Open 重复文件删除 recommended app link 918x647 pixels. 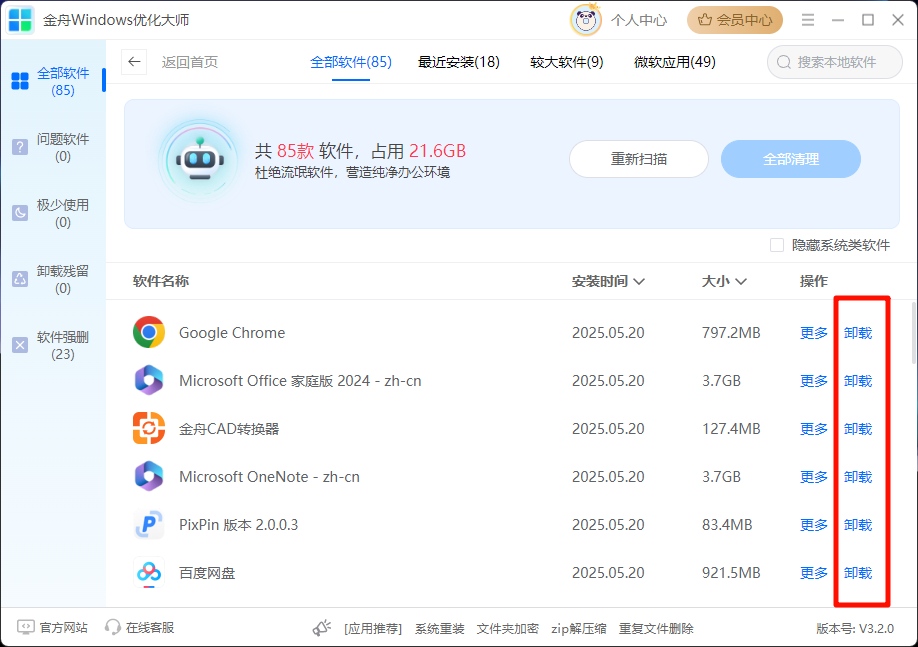[x=656, y=628]
